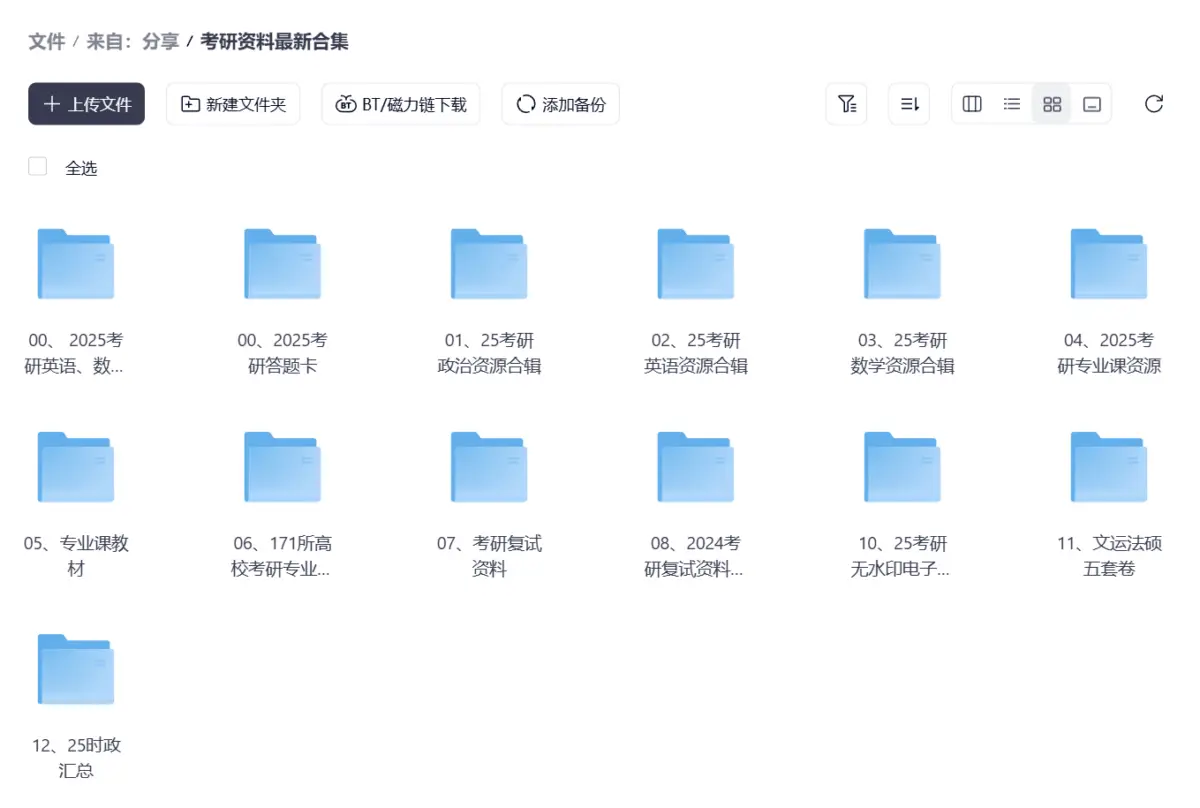Click the name text 06、171所高校考研专业…
The image size is (1200, 808).
click(x=283, y=556)
